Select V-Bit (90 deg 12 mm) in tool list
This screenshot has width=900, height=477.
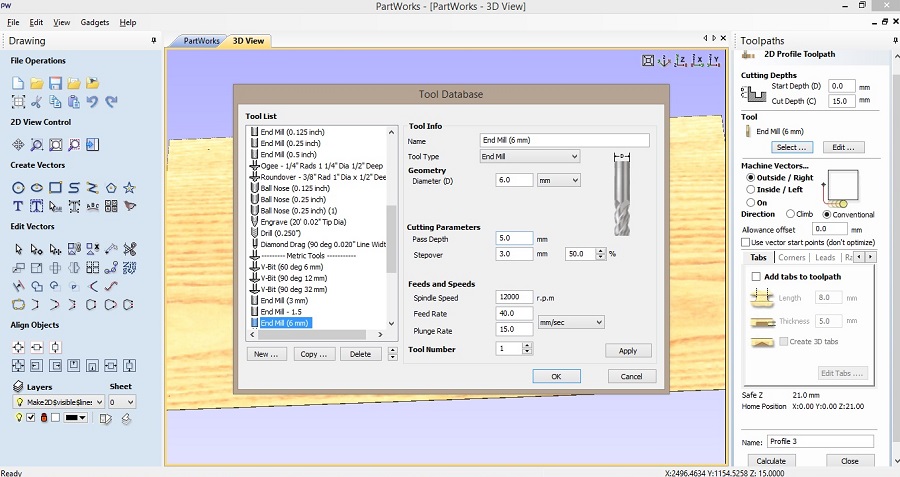tap(294, 278)
